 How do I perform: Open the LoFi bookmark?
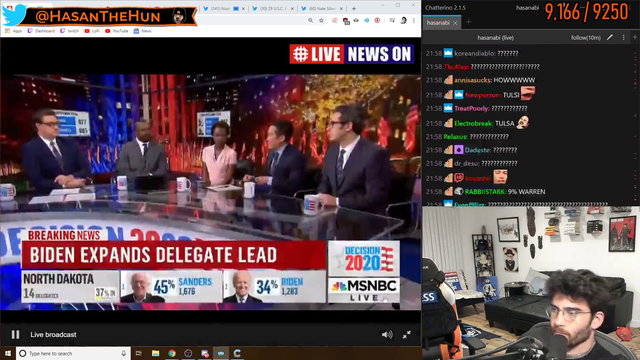[x=92, y=31]
